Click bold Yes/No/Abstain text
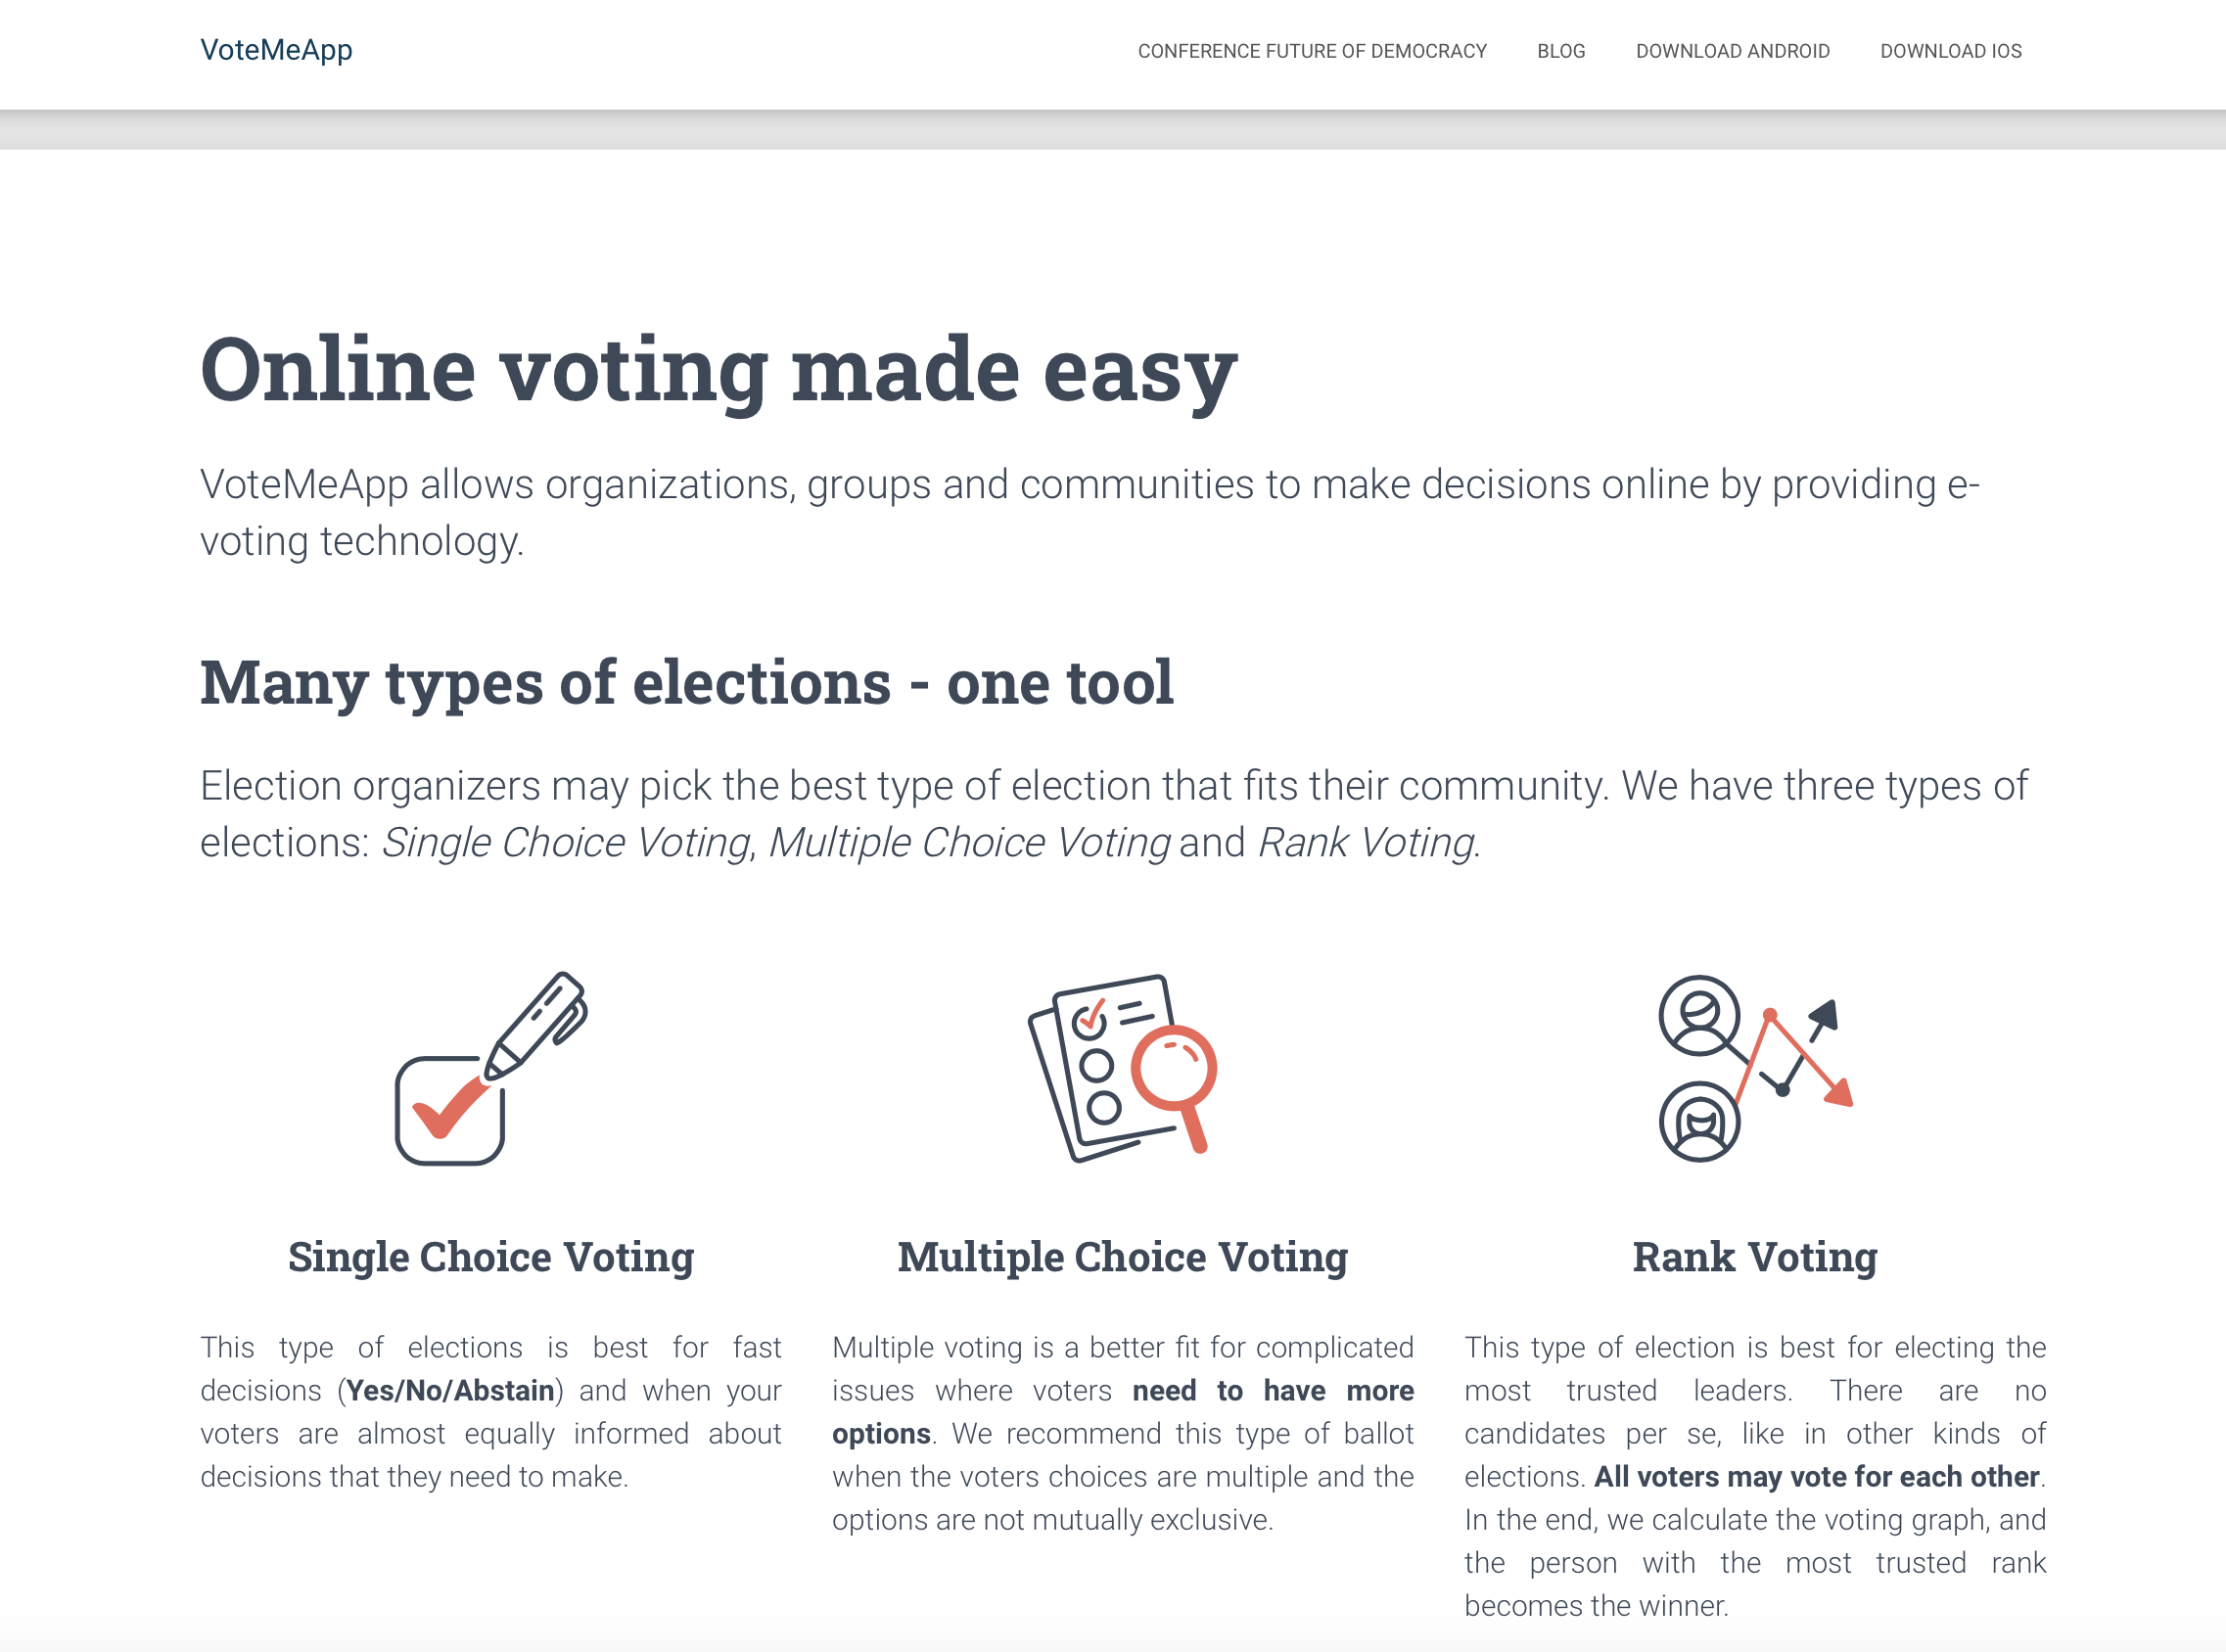Viewport: 2226px width, 1652px height. 450,1391
